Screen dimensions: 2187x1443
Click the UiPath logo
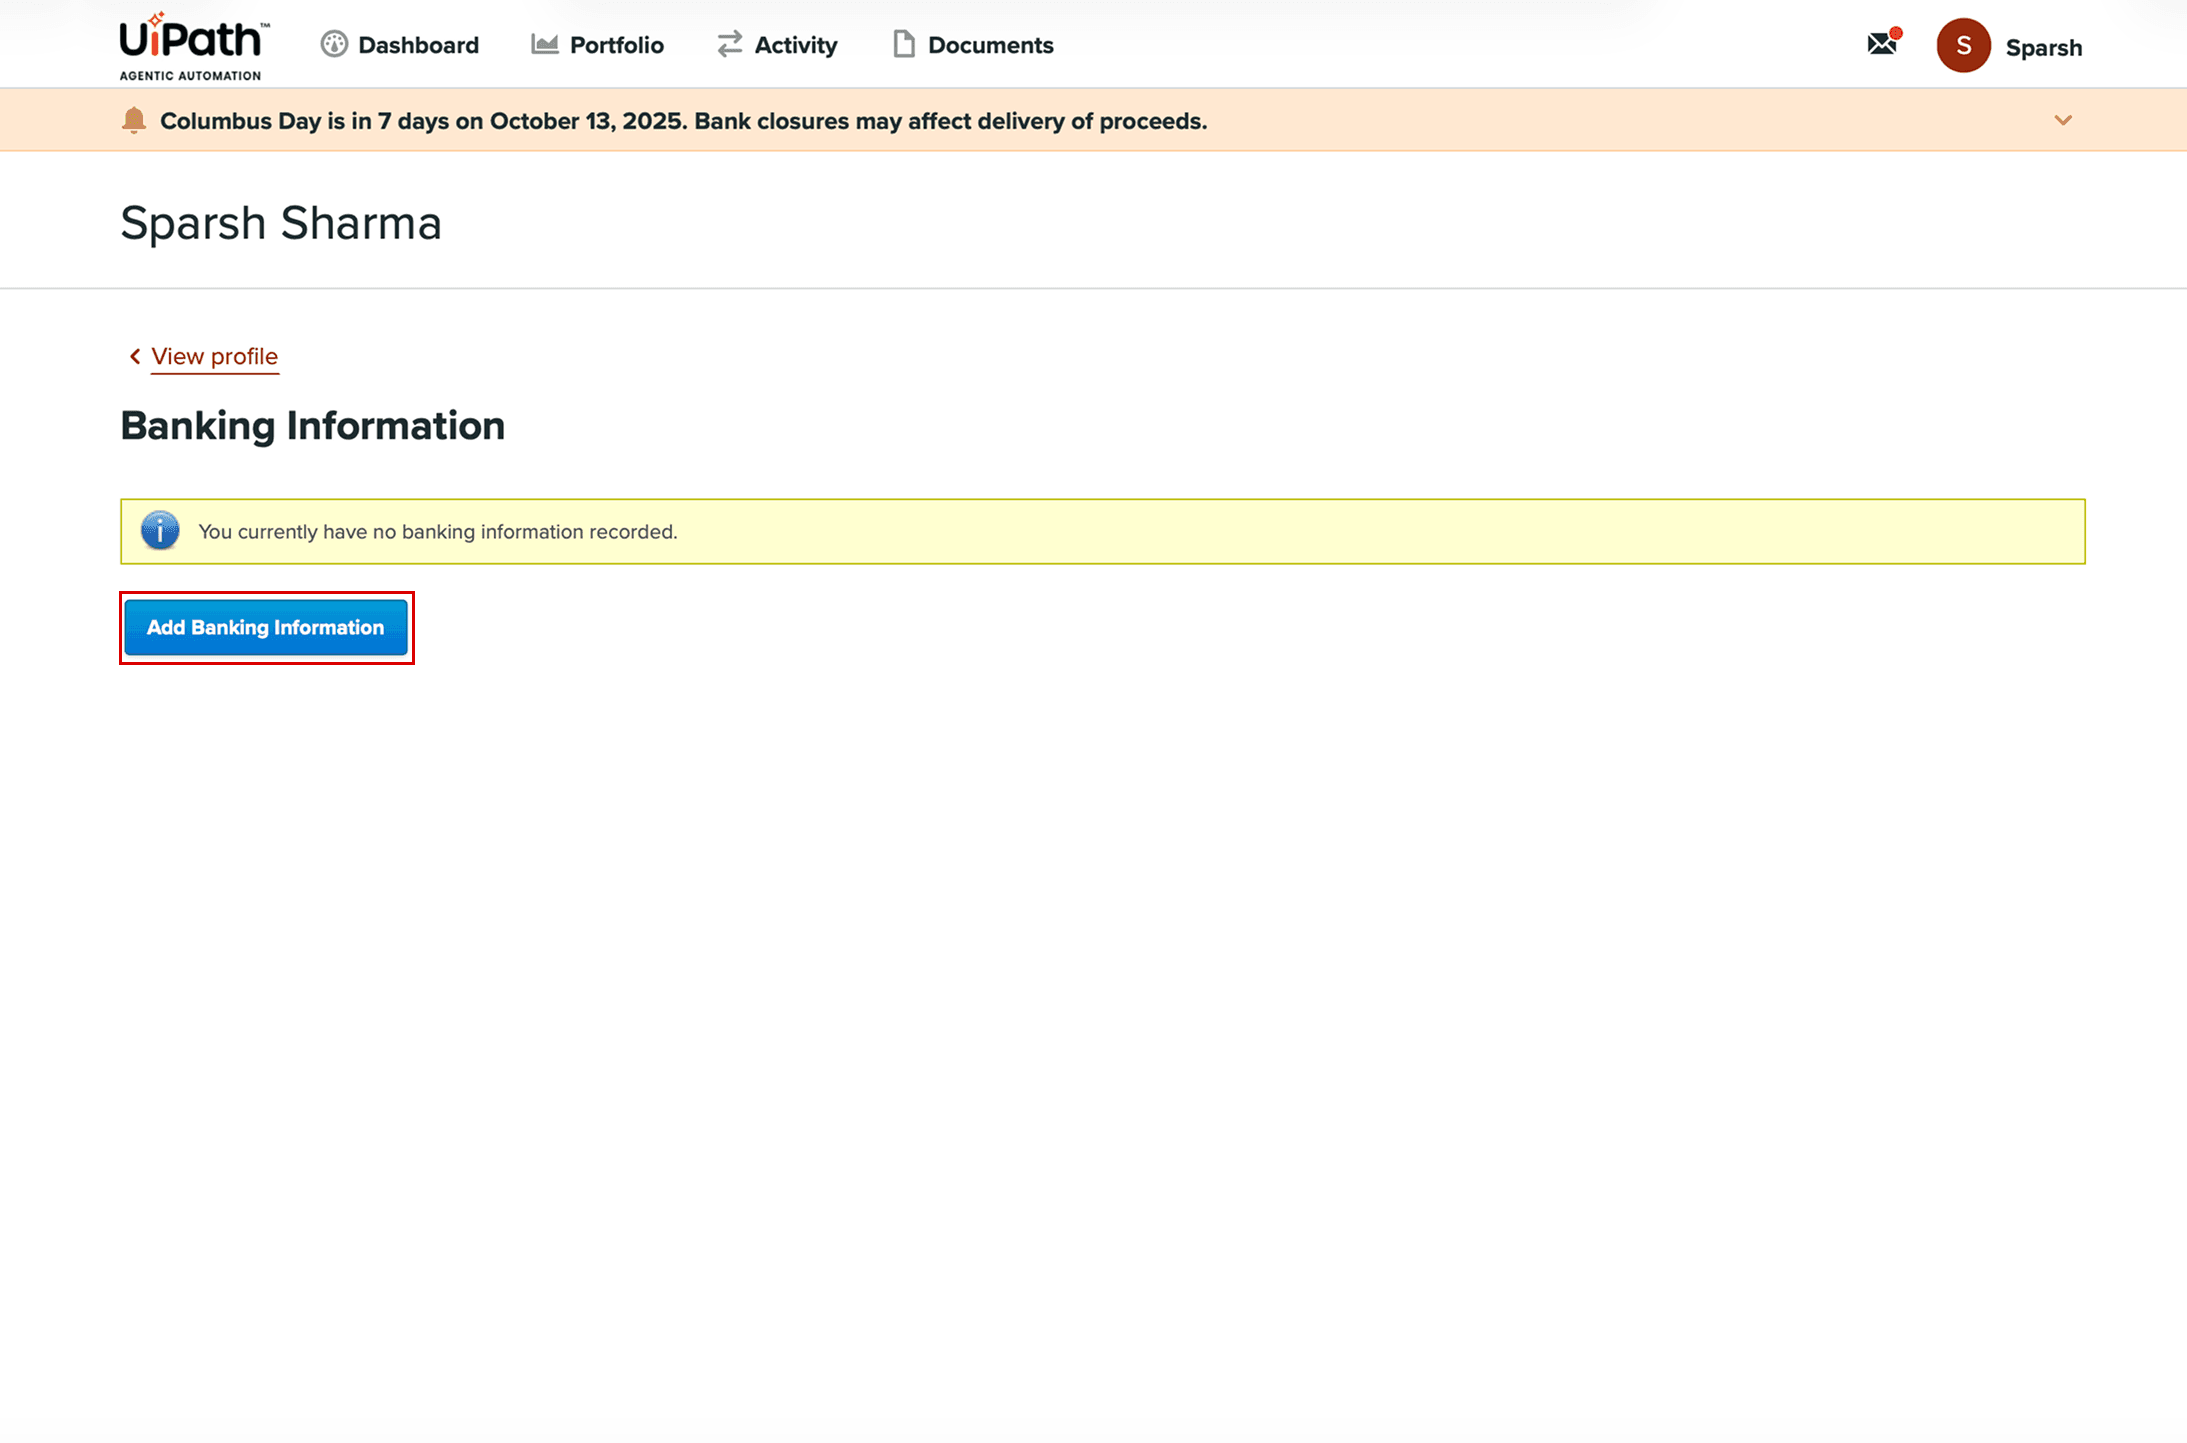194,46
